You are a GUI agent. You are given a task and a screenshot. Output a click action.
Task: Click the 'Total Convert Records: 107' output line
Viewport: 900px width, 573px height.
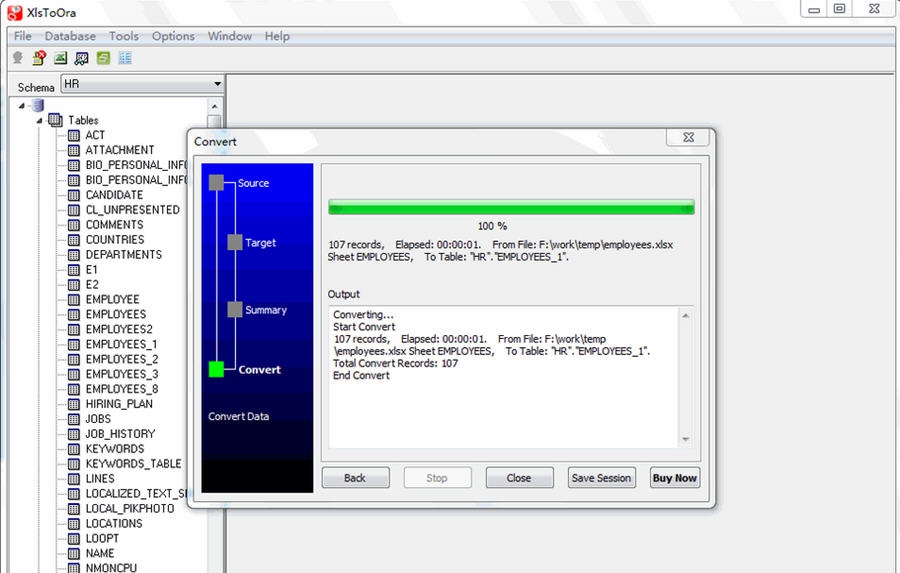coord(395,363)
